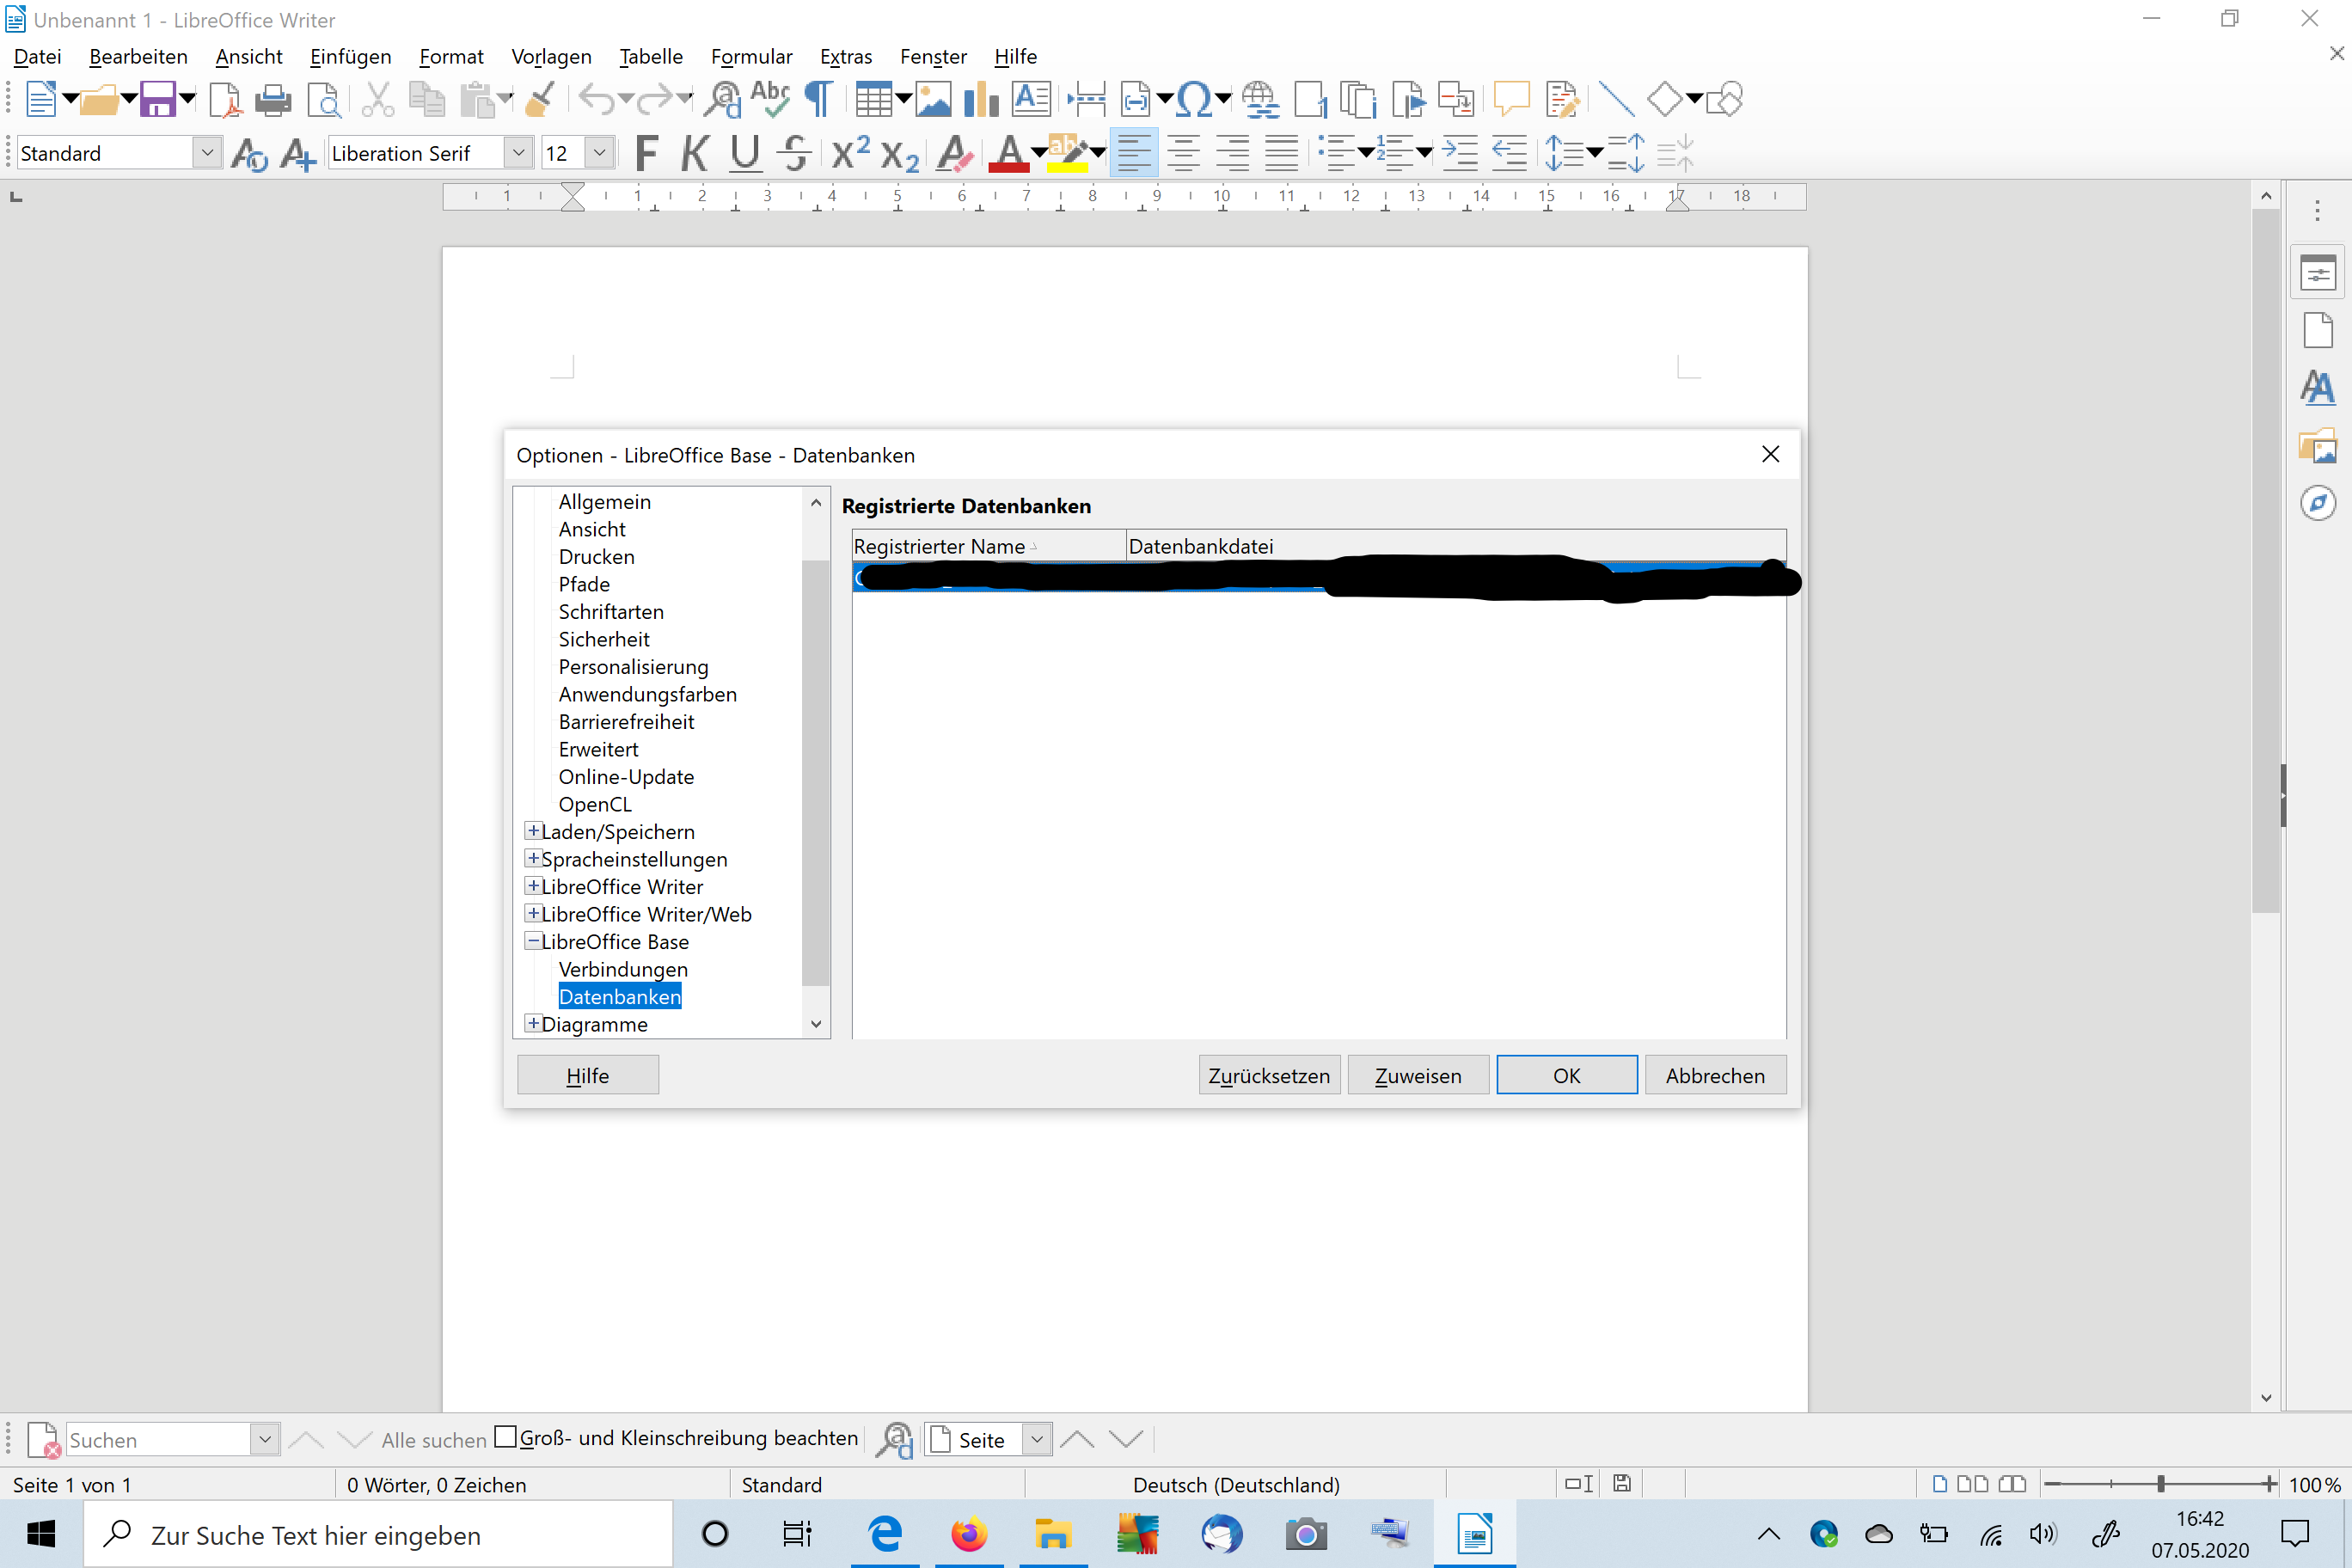Adjust the zoom slider in the status bar
The height and width of the screenshot is (1568, 2352).
pos(2160,1484)
